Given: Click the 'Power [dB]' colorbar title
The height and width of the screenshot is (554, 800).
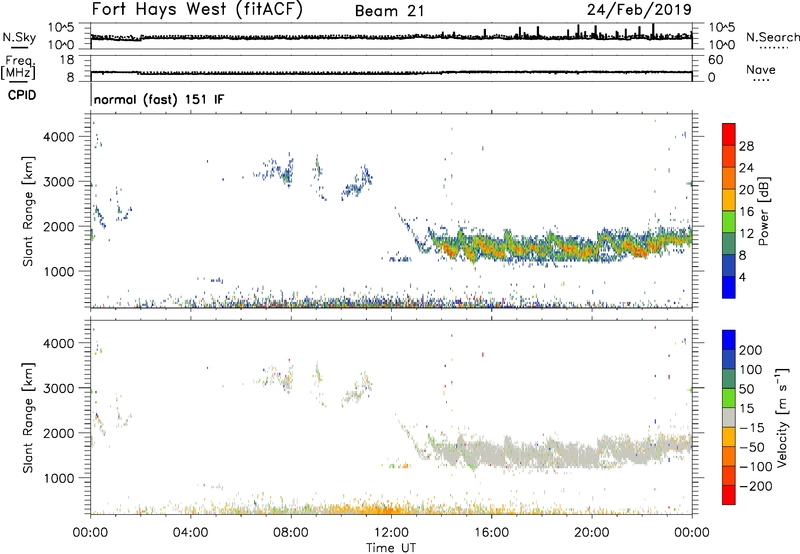Looking at the screenshot, I should click(763, 211).
